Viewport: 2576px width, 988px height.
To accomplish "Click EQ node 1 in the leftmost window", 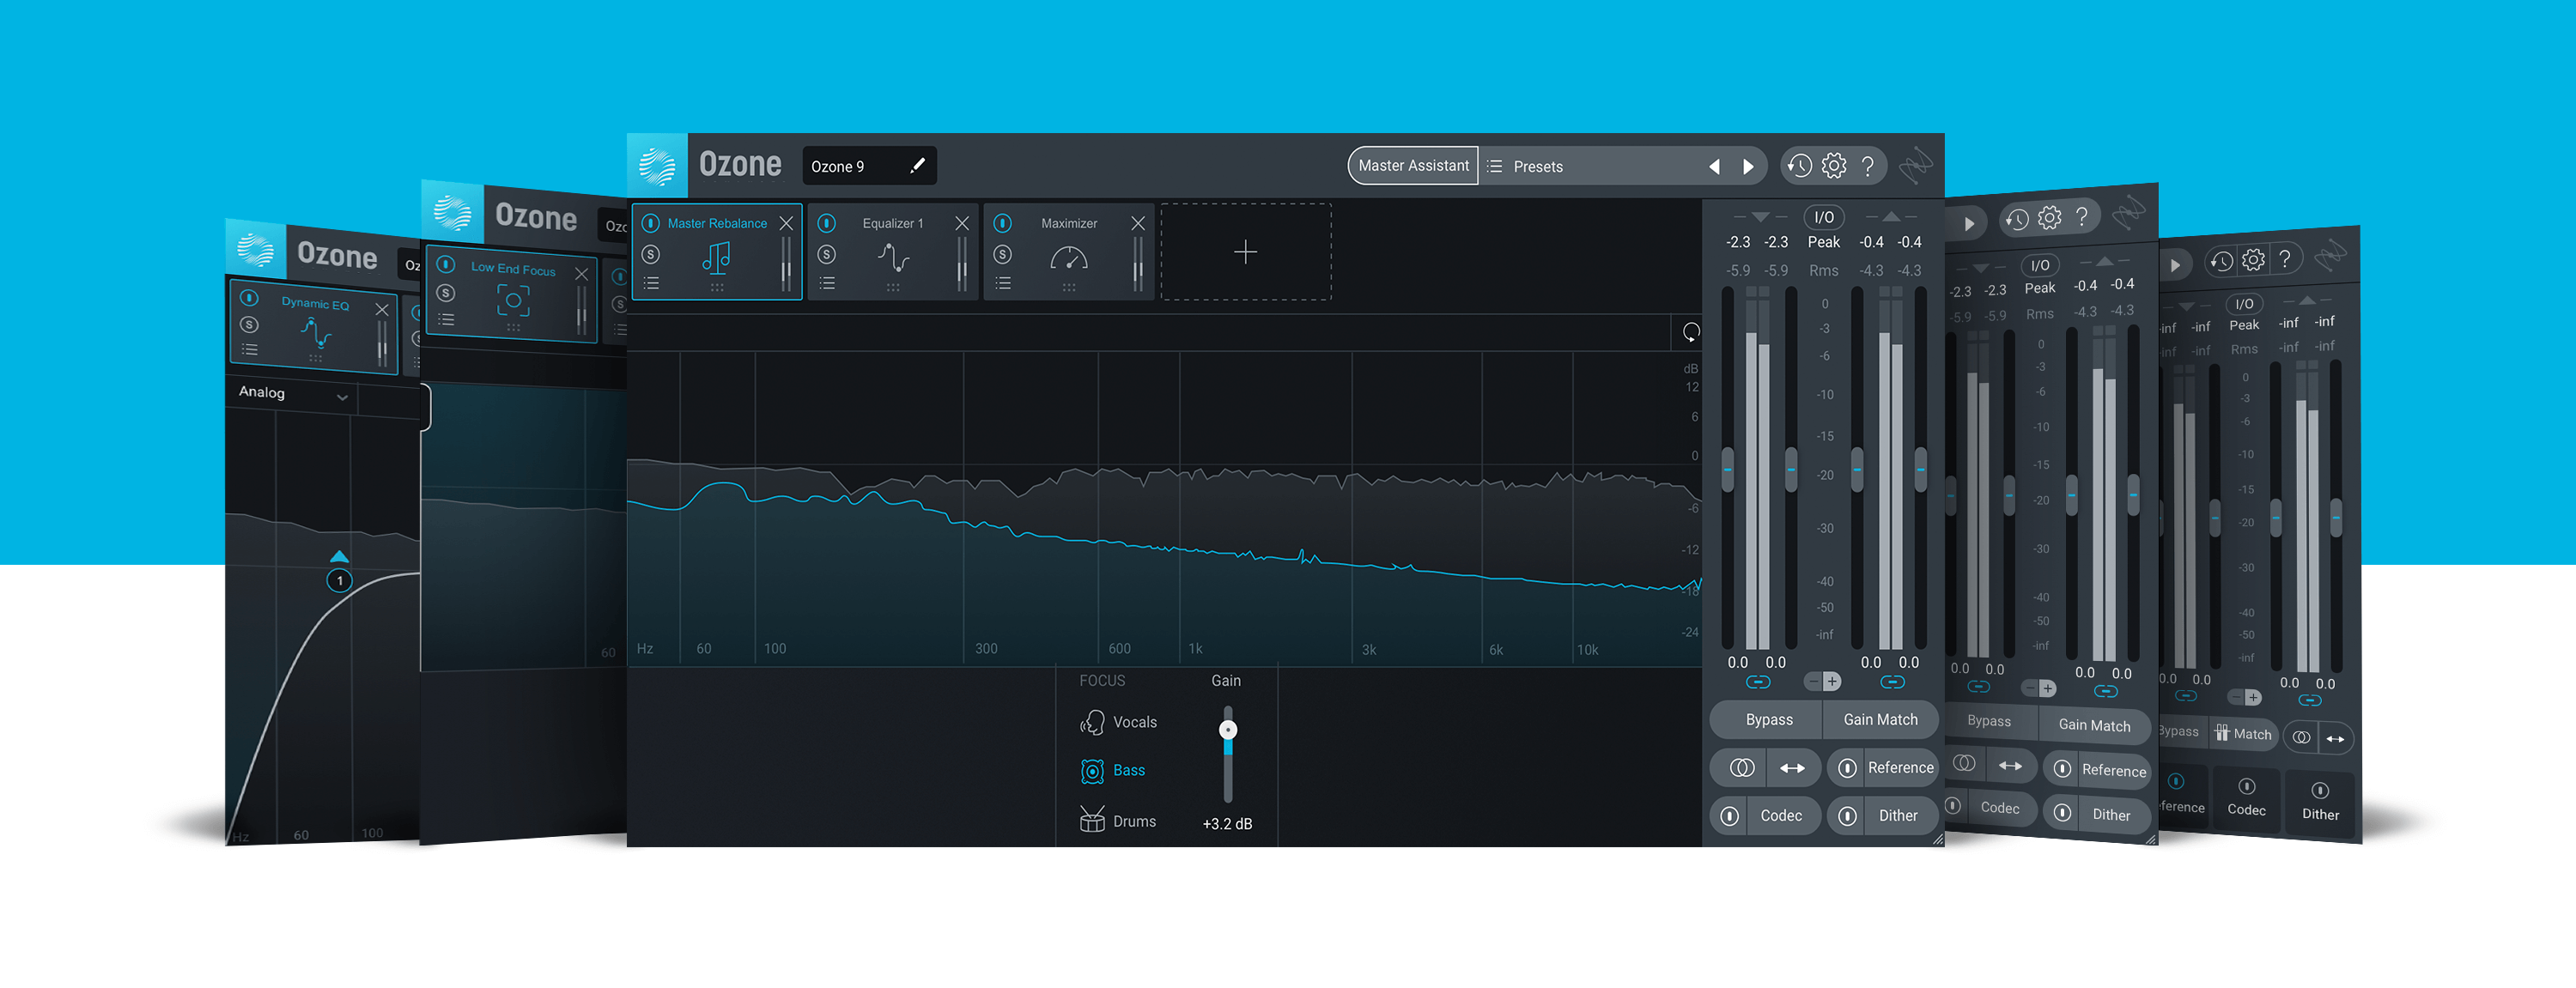I will point(340,580).
